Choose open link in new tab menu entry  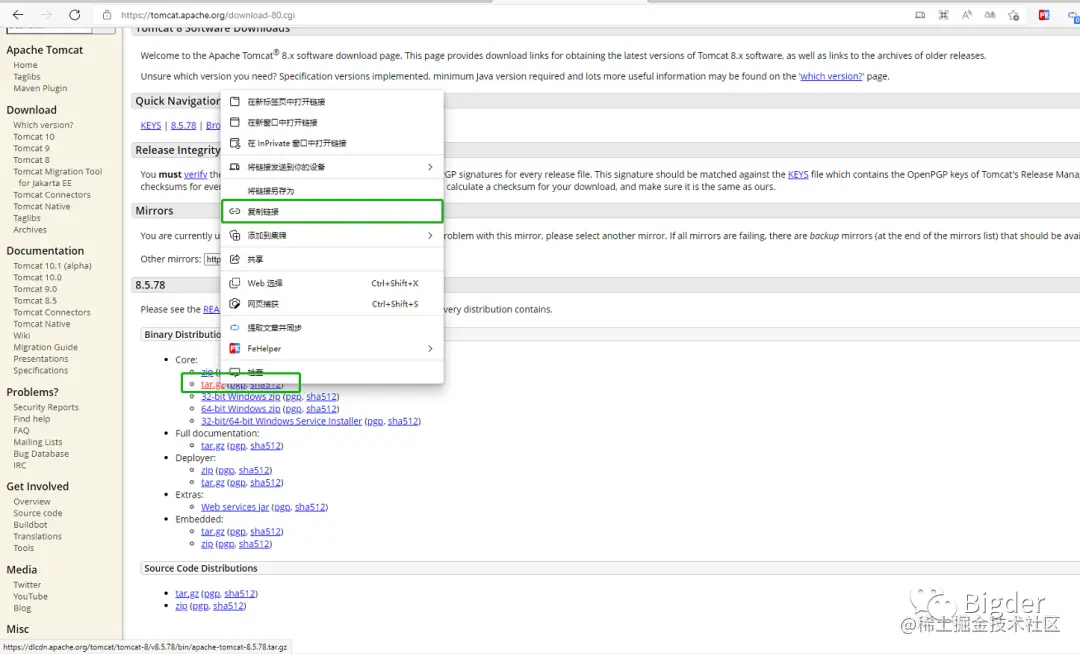332,101
